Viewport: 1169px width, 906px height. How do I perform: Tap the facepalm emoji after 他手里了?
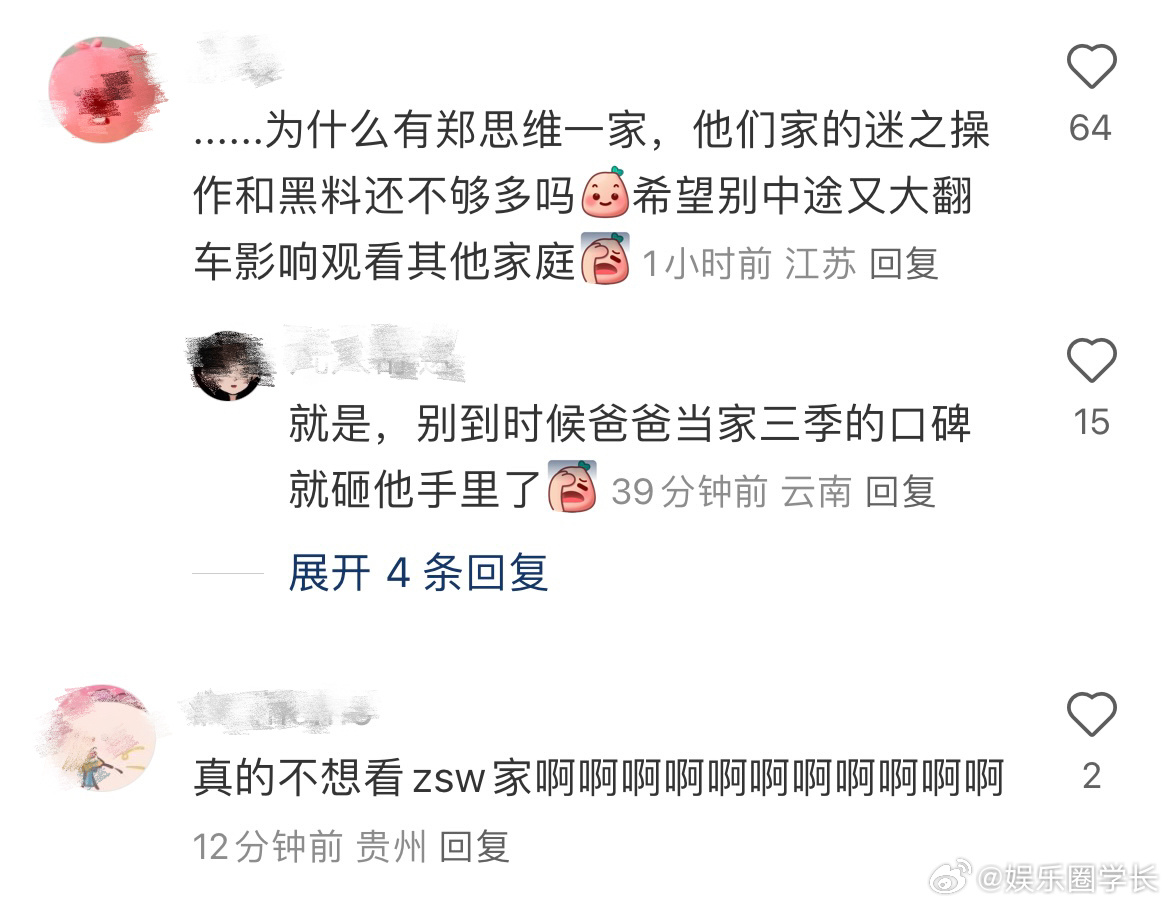[572, 486]
